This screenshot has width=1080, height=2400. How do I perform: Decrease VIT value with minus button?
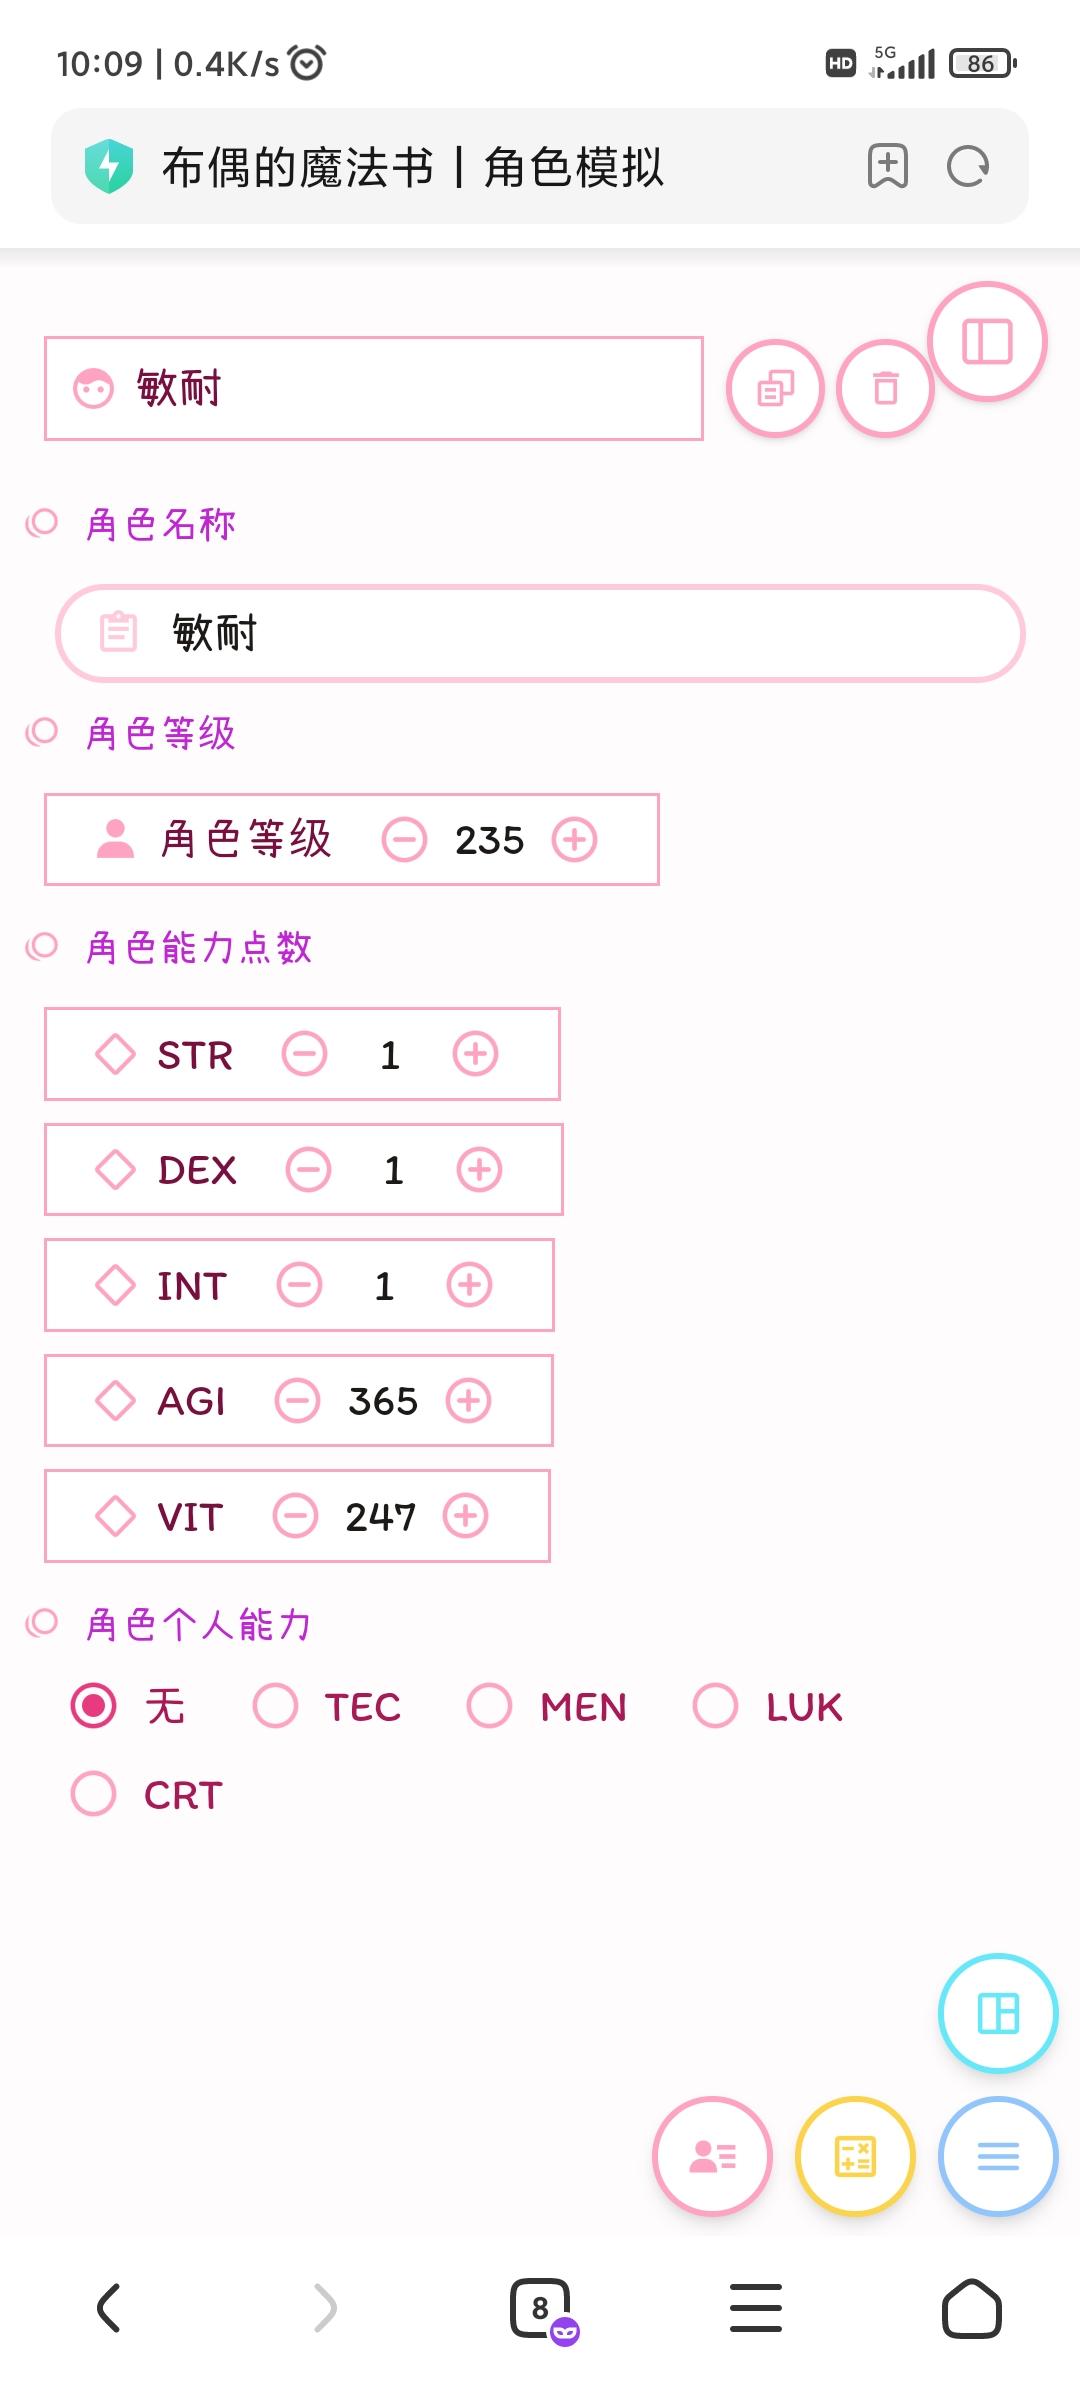[296, 1516]
